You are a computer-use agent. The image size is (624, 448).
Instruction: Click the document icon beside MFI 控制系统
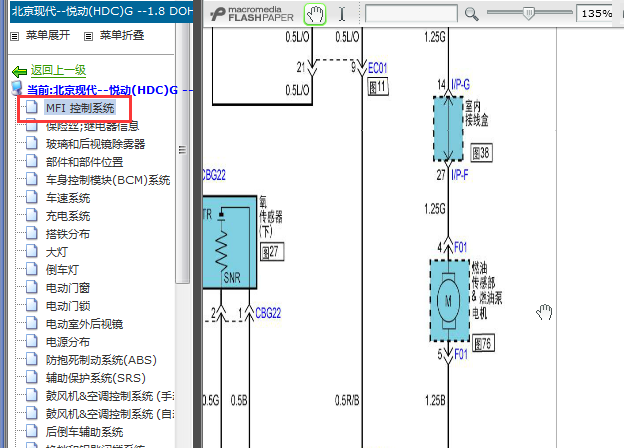point(31,107)
